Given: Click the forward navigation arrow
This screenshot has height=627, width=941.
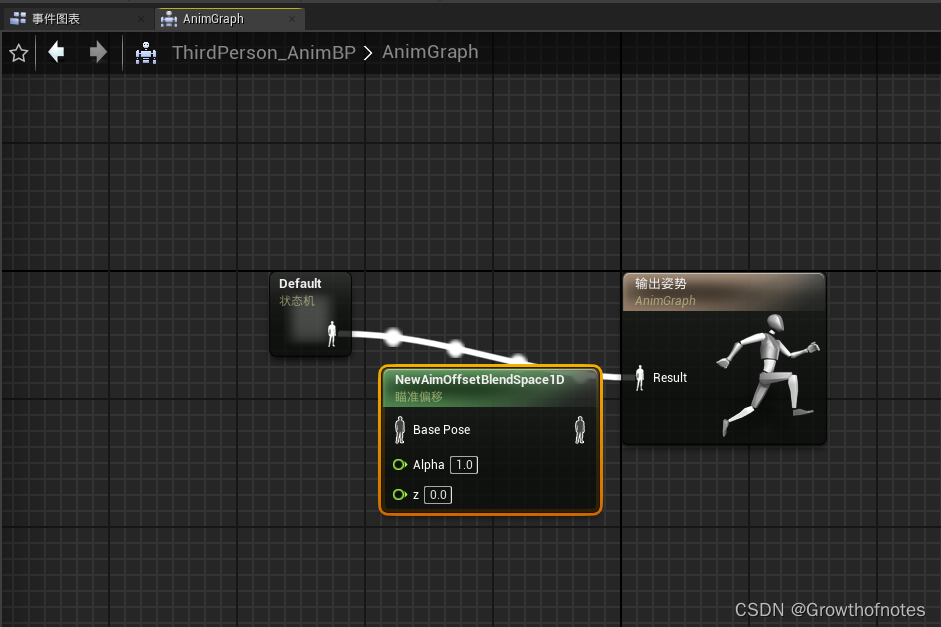Looking at the screenshot, I should (x=97, y=52).
